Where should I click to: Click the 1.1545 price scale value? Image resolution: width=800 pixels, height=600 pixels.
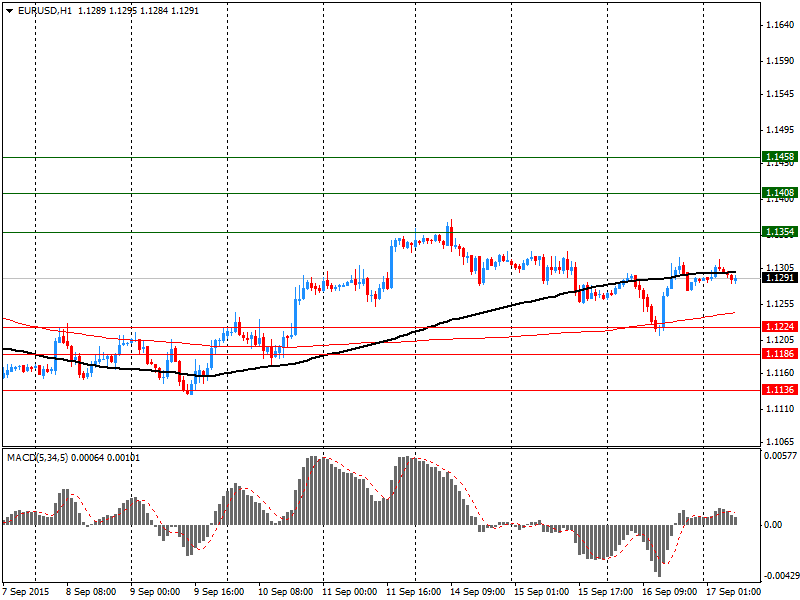781,94
